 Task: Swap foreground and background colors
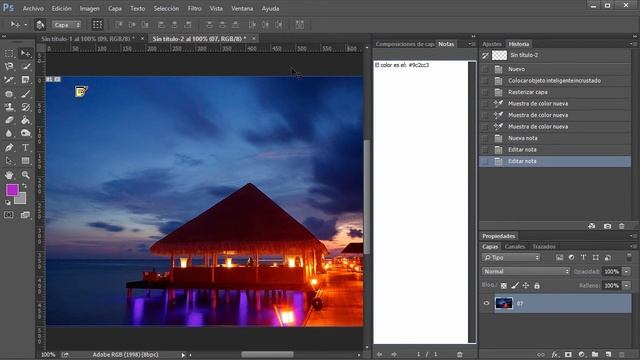coord(24,186)
